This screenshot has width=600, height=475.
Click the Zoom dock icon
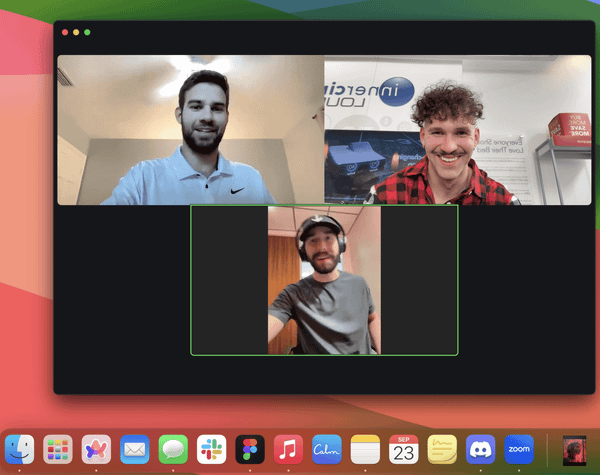(519, 449)
